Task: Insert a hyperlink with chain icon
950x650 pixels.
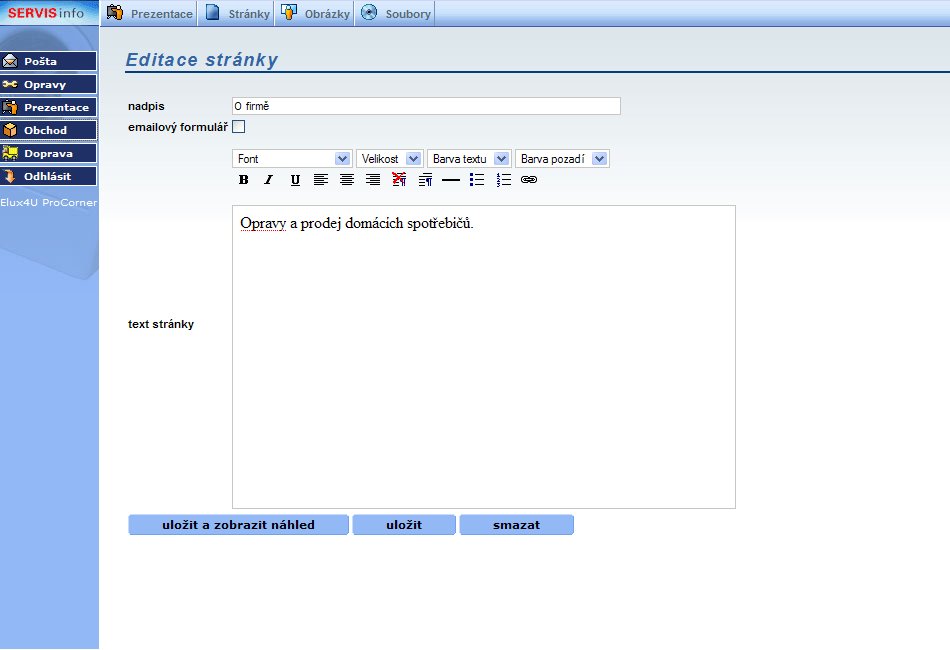Action: click(x=529, y=179)
